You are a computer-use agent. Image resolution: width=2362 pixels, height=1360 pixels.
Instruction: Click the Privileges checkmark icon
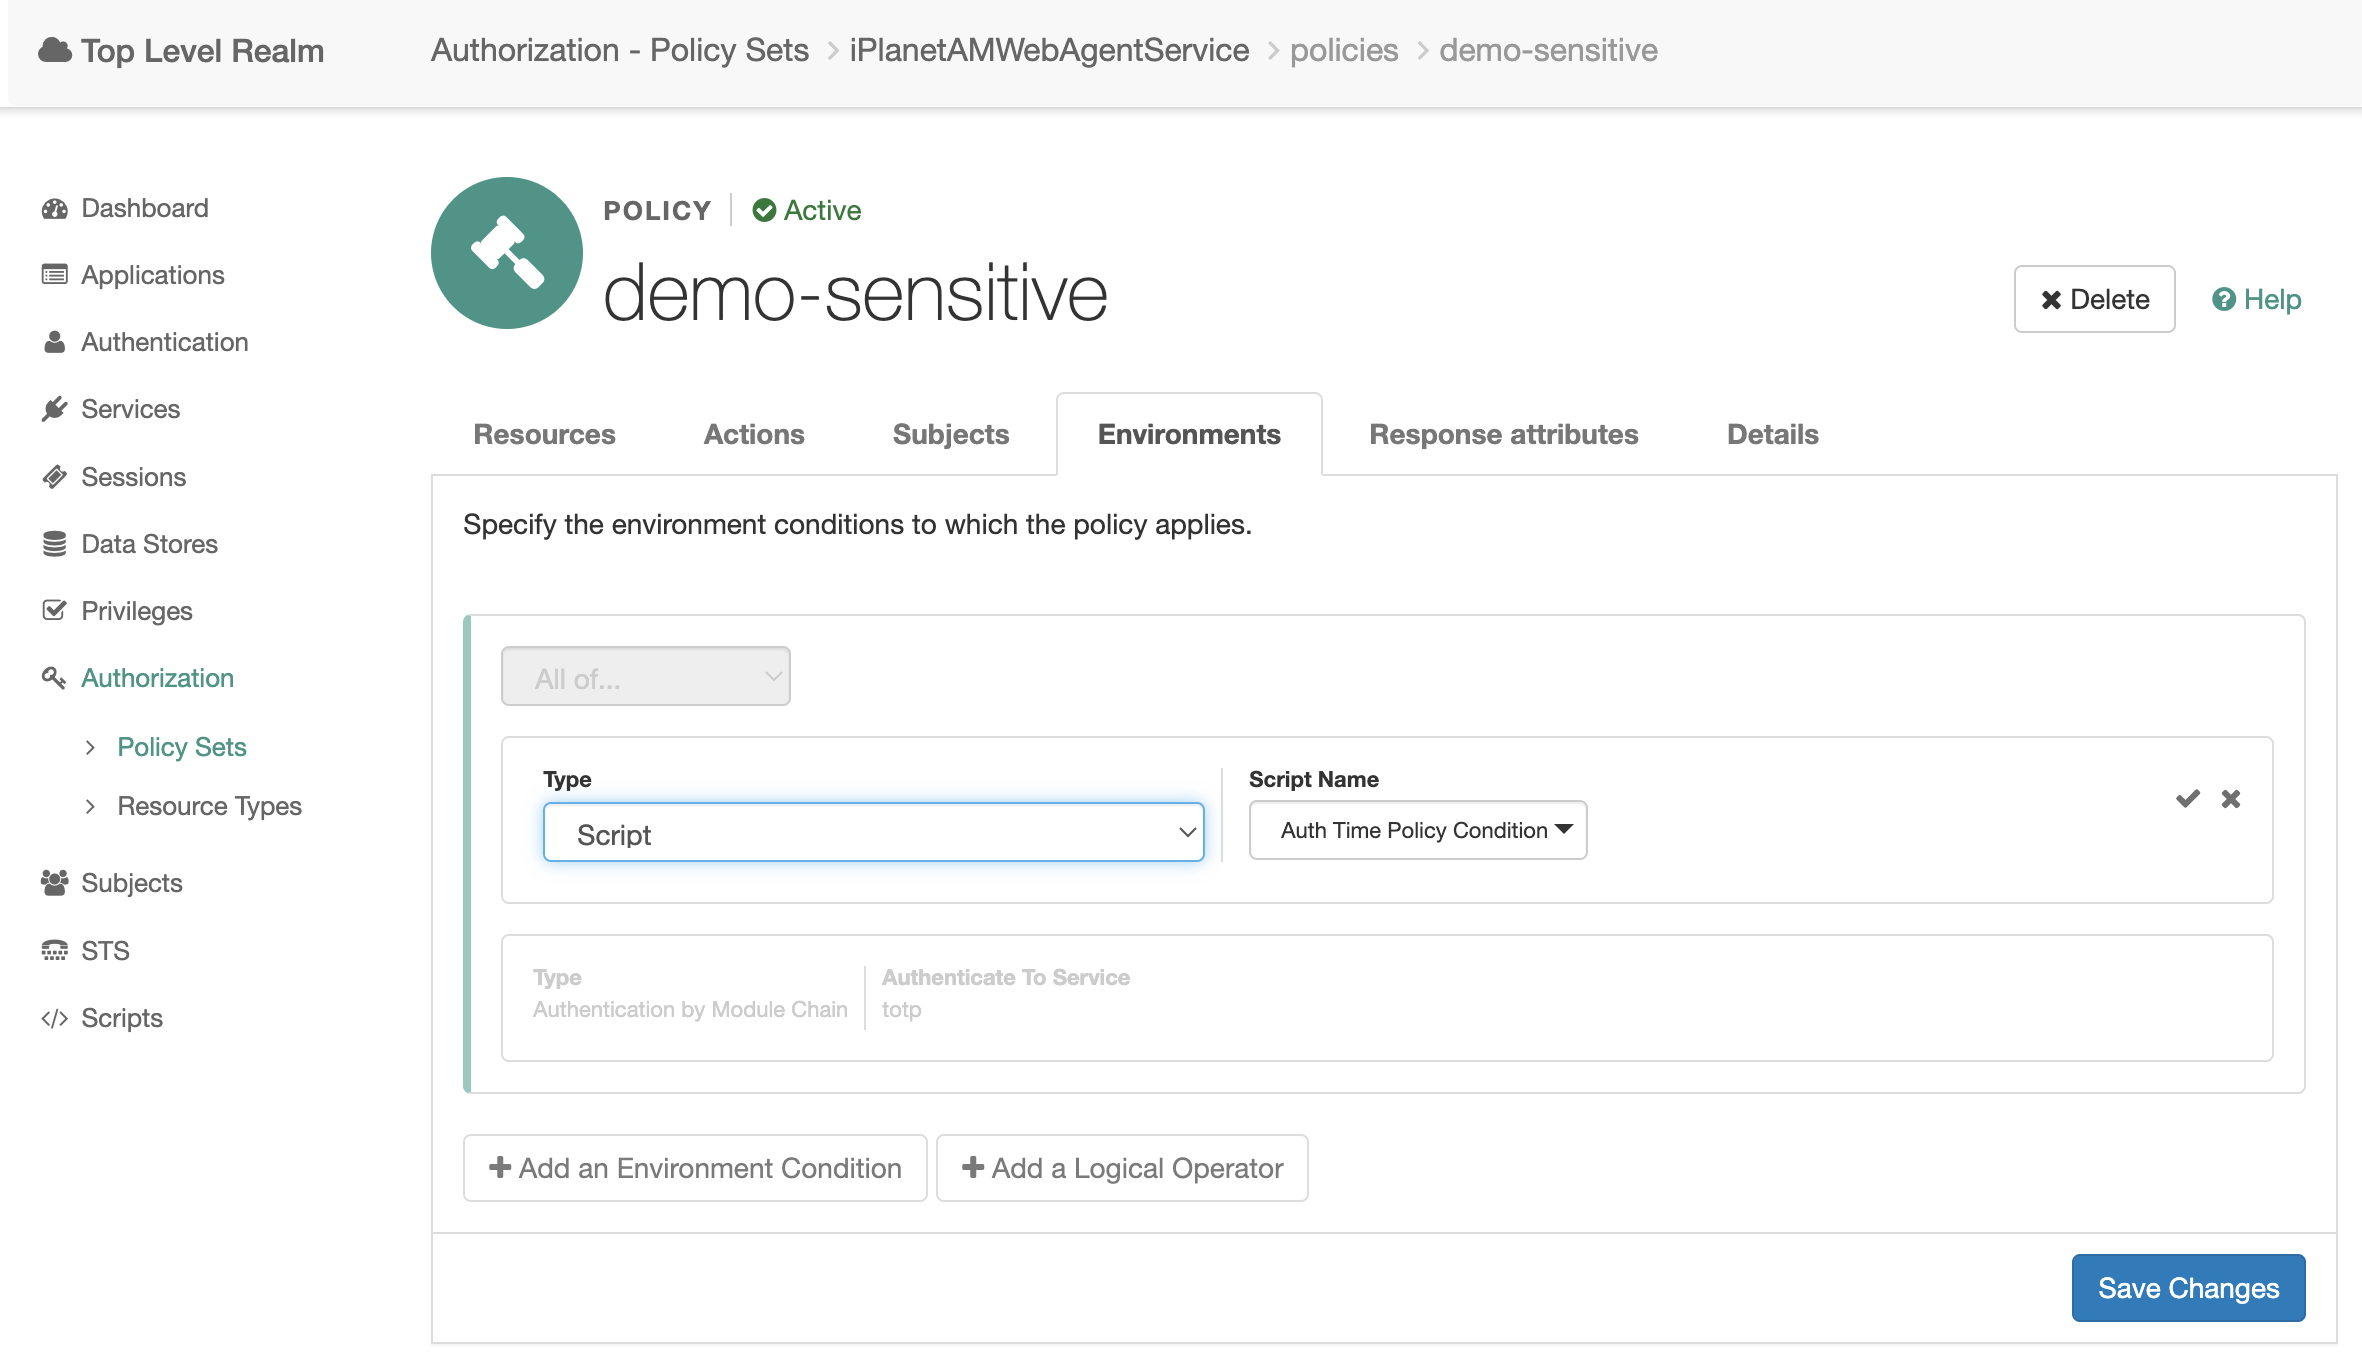pyautogui.click(x=54, y=611)
